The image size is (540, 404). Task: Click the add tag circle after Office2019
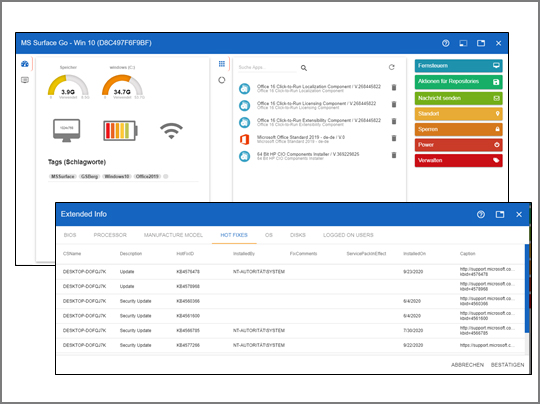(166, 176)
